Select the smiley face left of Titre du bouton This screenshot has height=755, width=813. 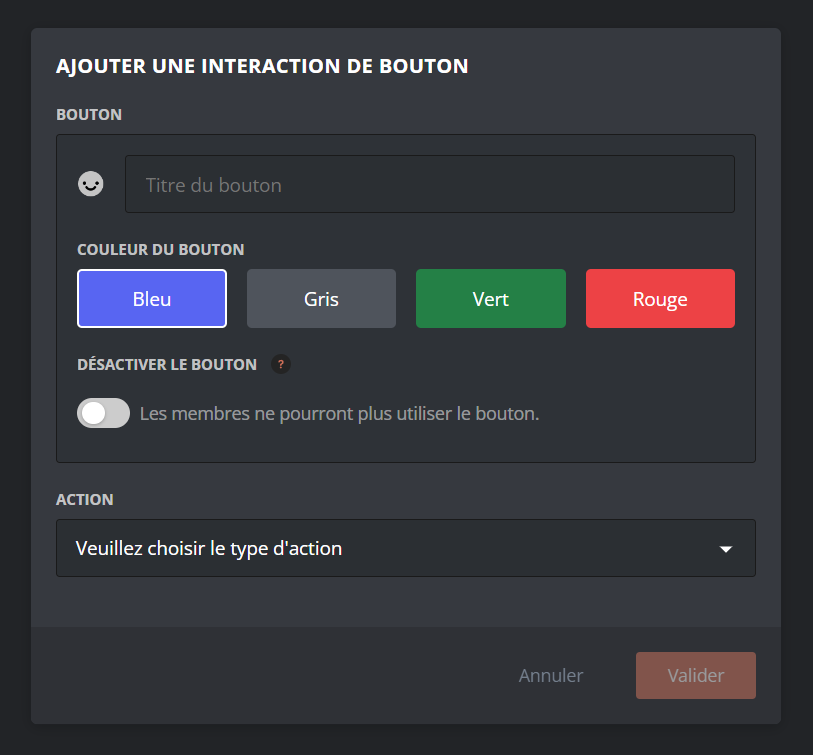[90, 184]
